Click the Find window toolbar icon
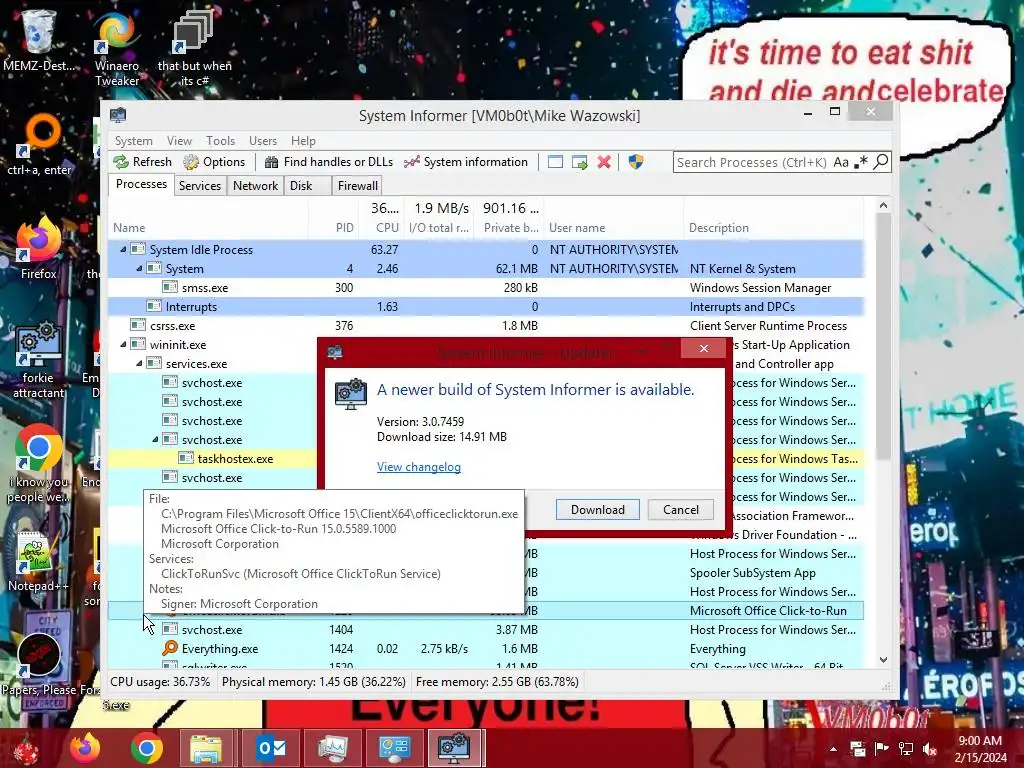The width and height of the screenshot is (1024, 768). point(555,162)
